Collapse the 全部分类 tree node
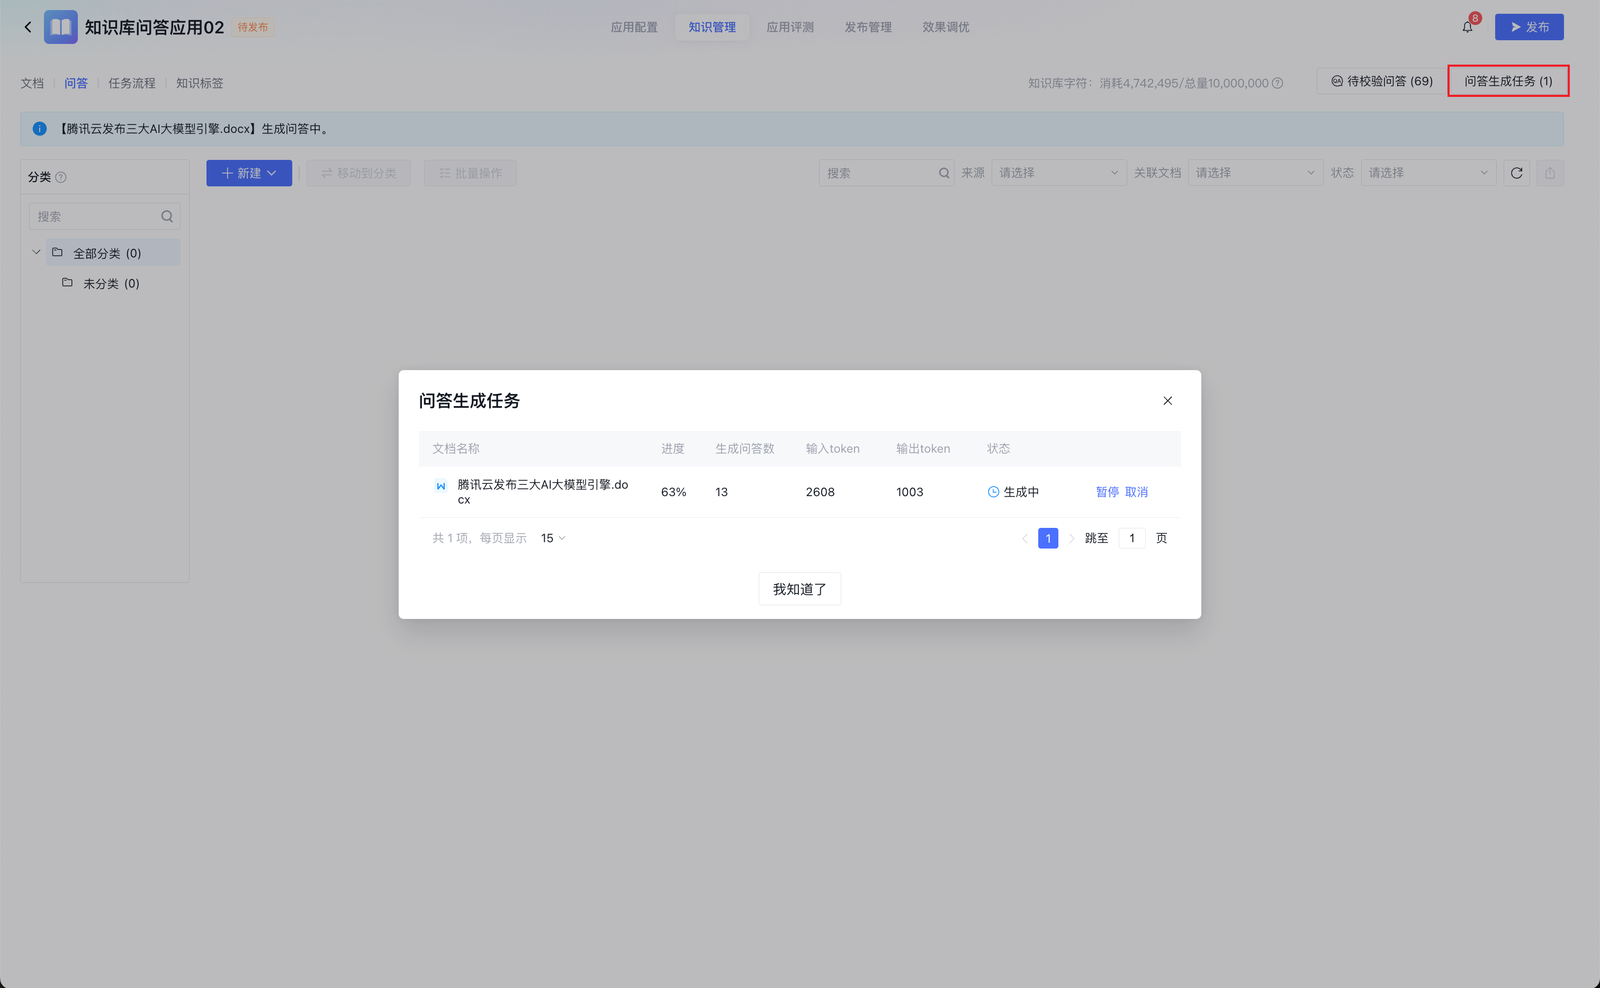This screenshot has height=988, width=1600. (x=37, y=253)
